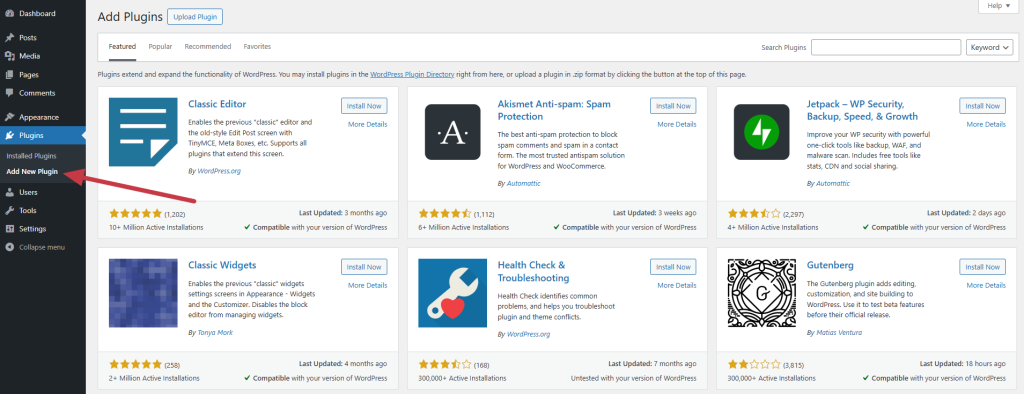Click the Dashboard gauge icon in sidebar
The height and width of the screenshot is (394, 1024).
pos(9,13)
